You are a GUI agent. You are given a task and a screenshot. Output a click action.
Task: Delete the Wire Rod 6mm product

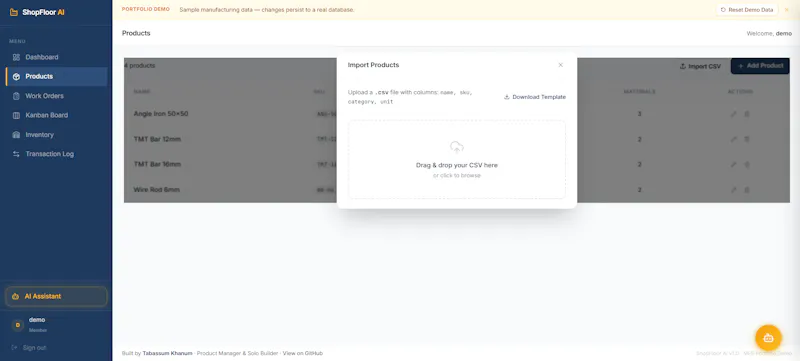747,190
